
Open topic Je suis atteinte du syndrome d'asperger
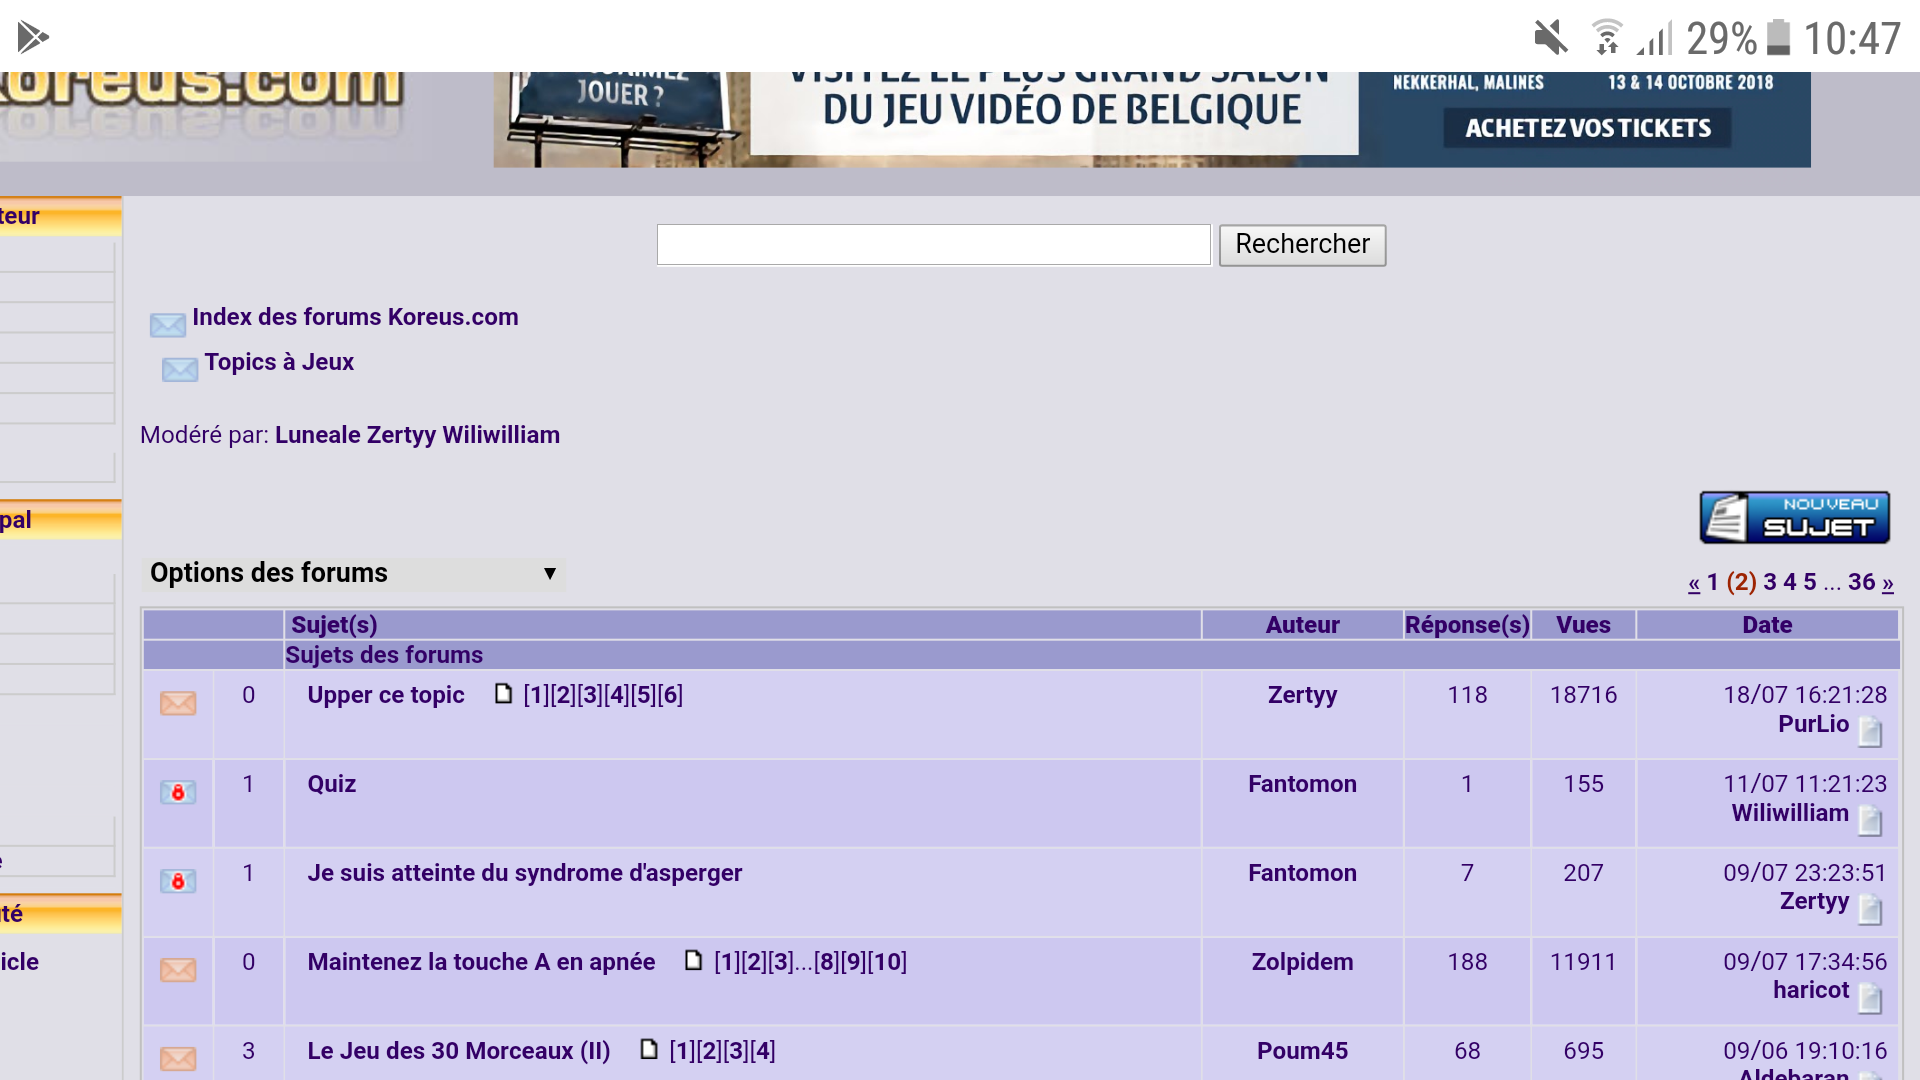click(524, 873)
